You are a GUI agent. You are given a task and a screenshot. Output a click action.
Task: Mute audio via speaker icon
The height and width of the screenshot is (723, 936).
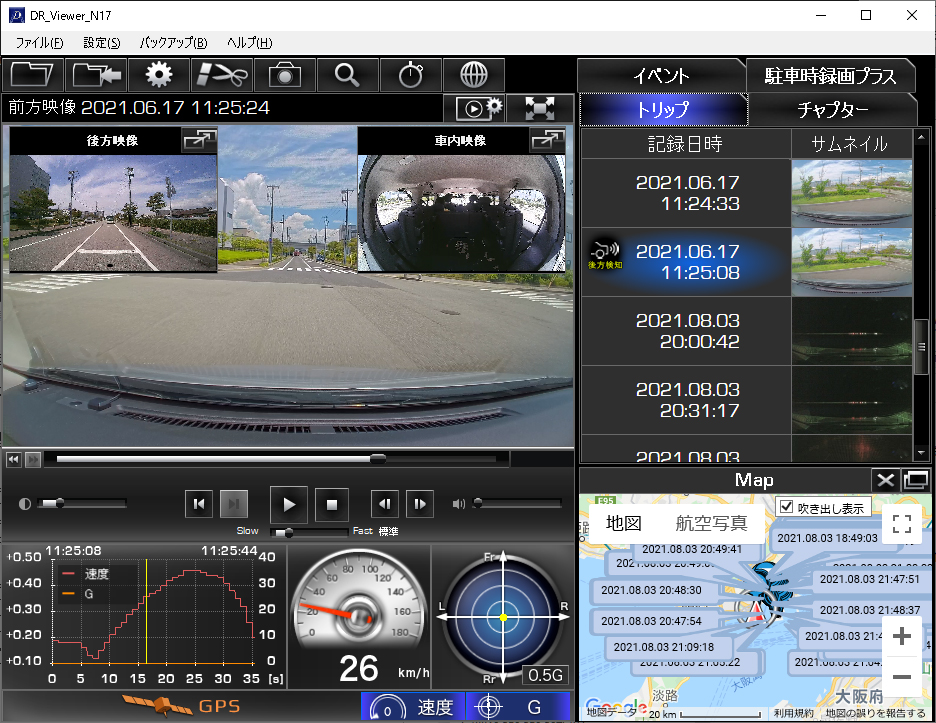click(458, 504)
